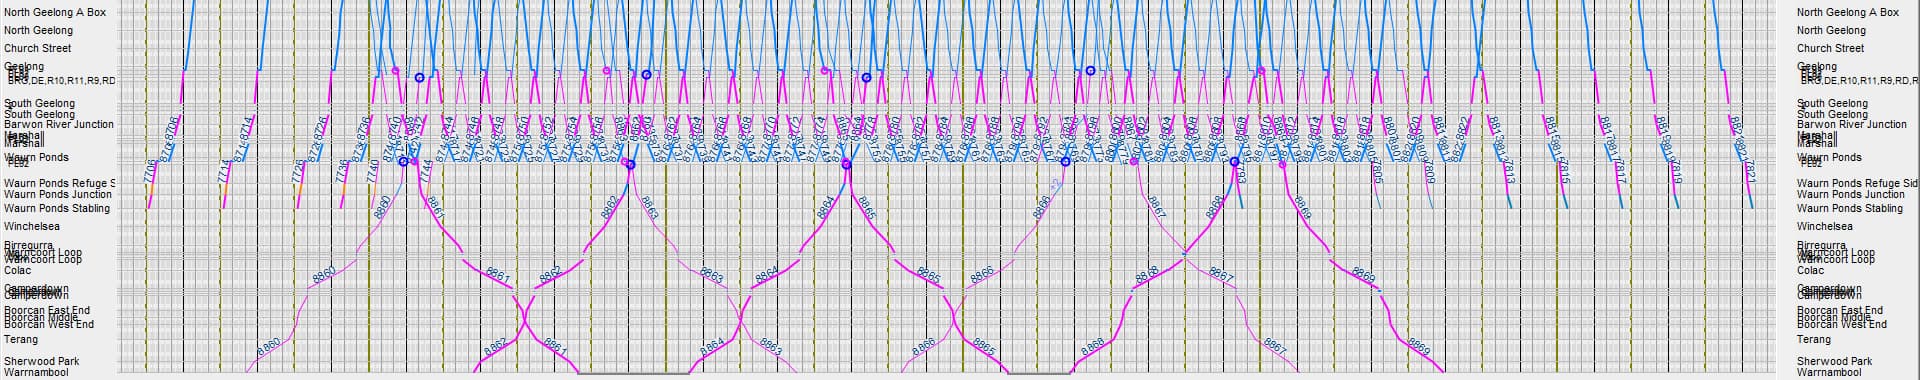Select 'Waurn Ponds Refuge Sid' station label
Viewport: 1920px width, 380px height.
pyautogui.click(x=1857, y=184)
